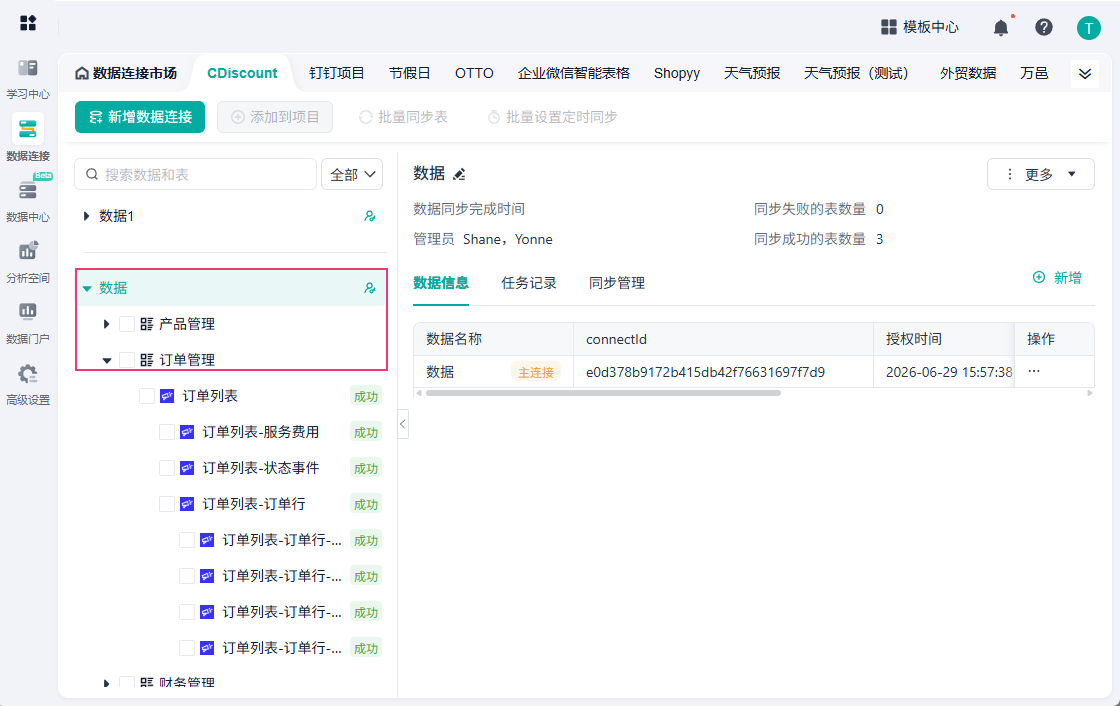Click the 订单列表-服务费用 table icon

[187, 432]
